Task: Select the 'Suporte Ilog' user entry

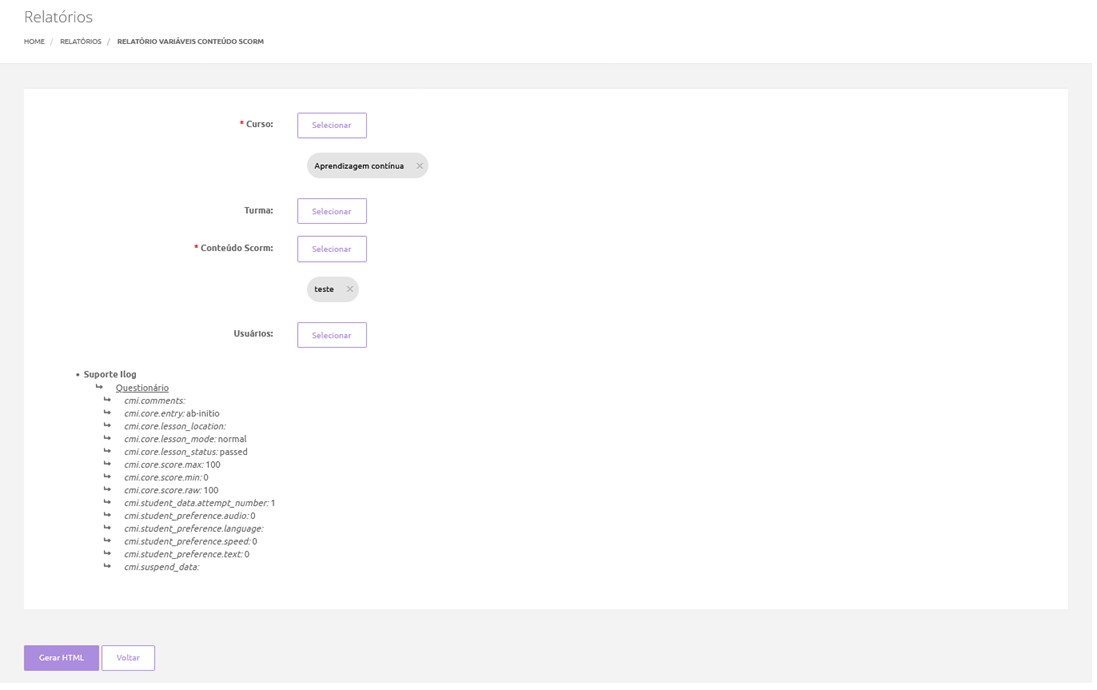Action: tap(110, 374)
